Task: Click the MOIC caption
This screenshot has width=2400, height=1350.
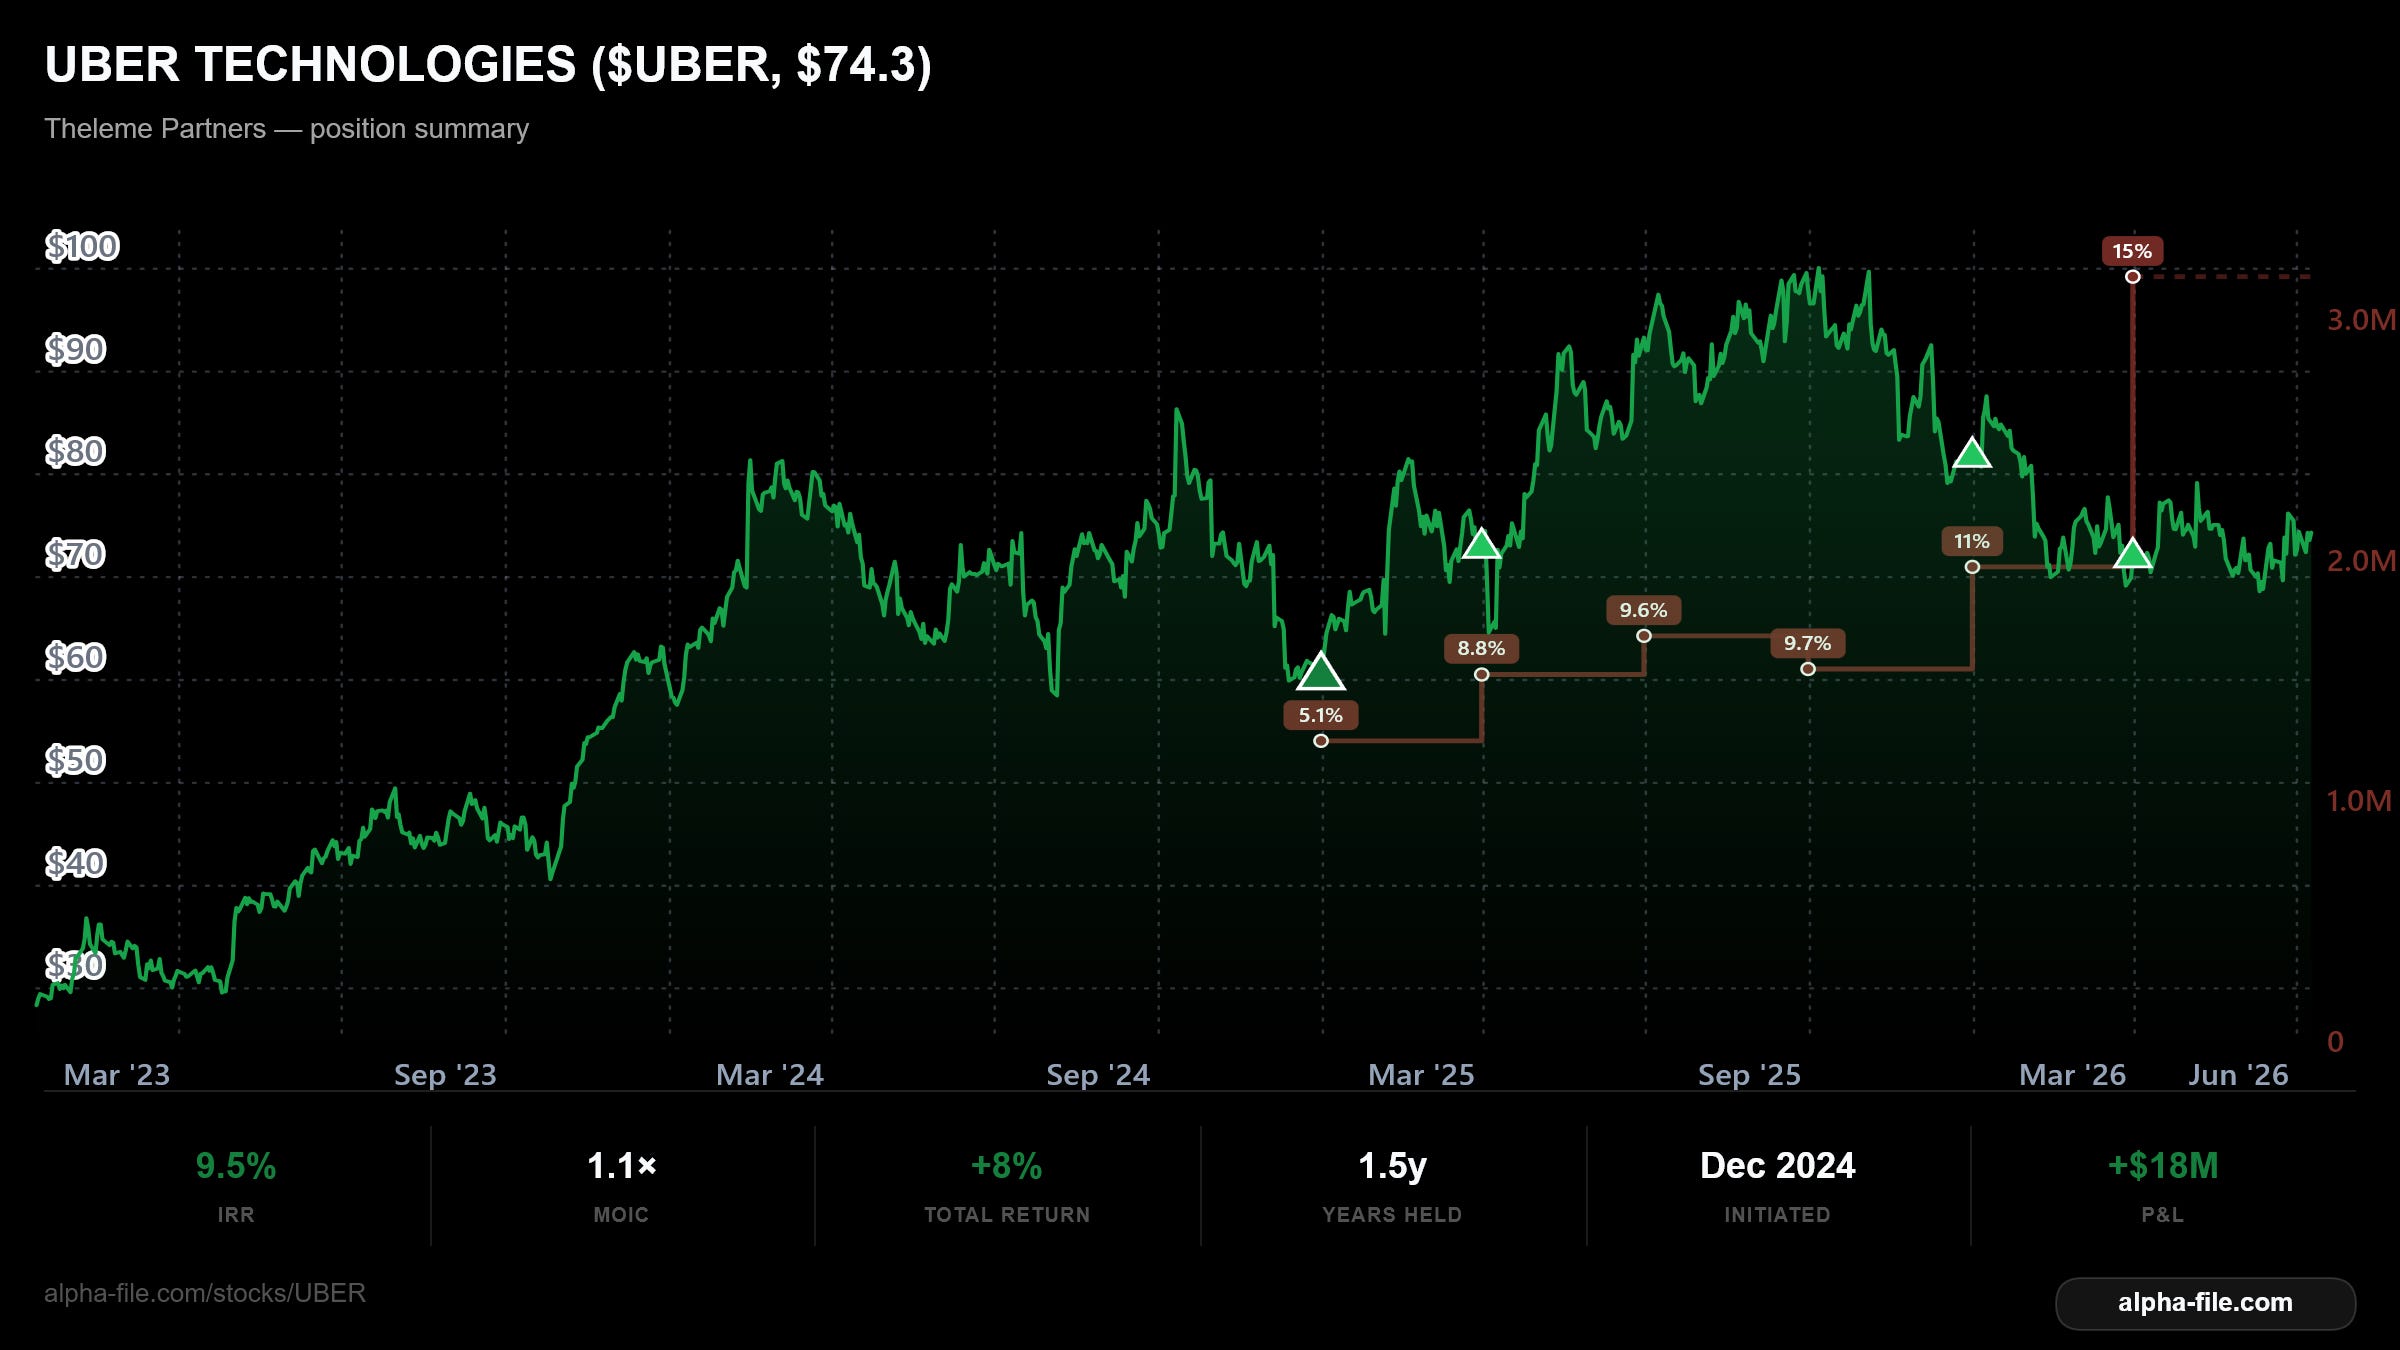Action: pos(622,1215)
